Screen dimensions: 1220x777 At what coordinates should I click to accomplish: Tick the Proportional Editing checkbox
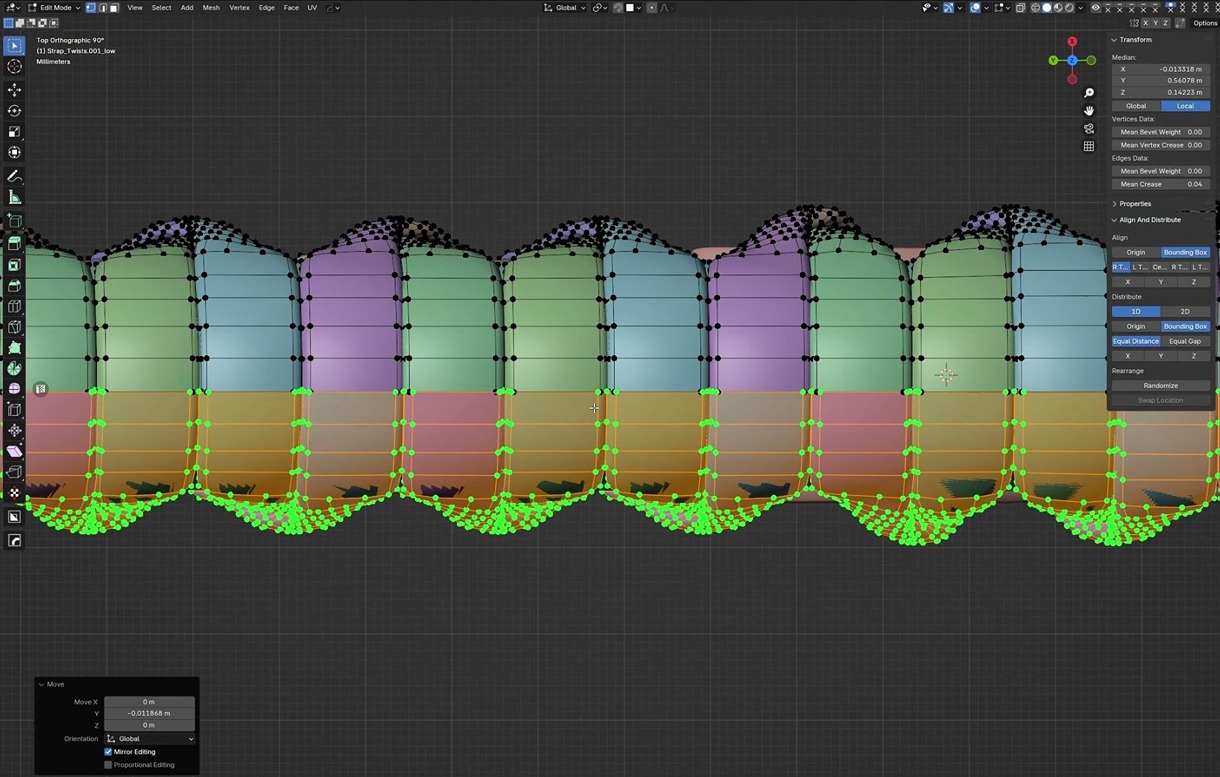tap(108, 765)
